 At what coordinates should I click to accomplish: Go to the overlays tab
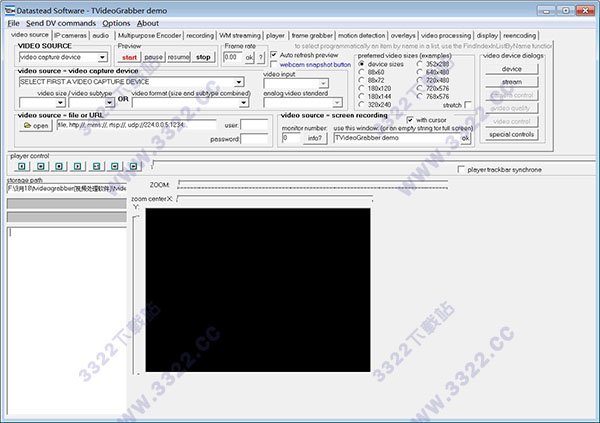(403, 36)
